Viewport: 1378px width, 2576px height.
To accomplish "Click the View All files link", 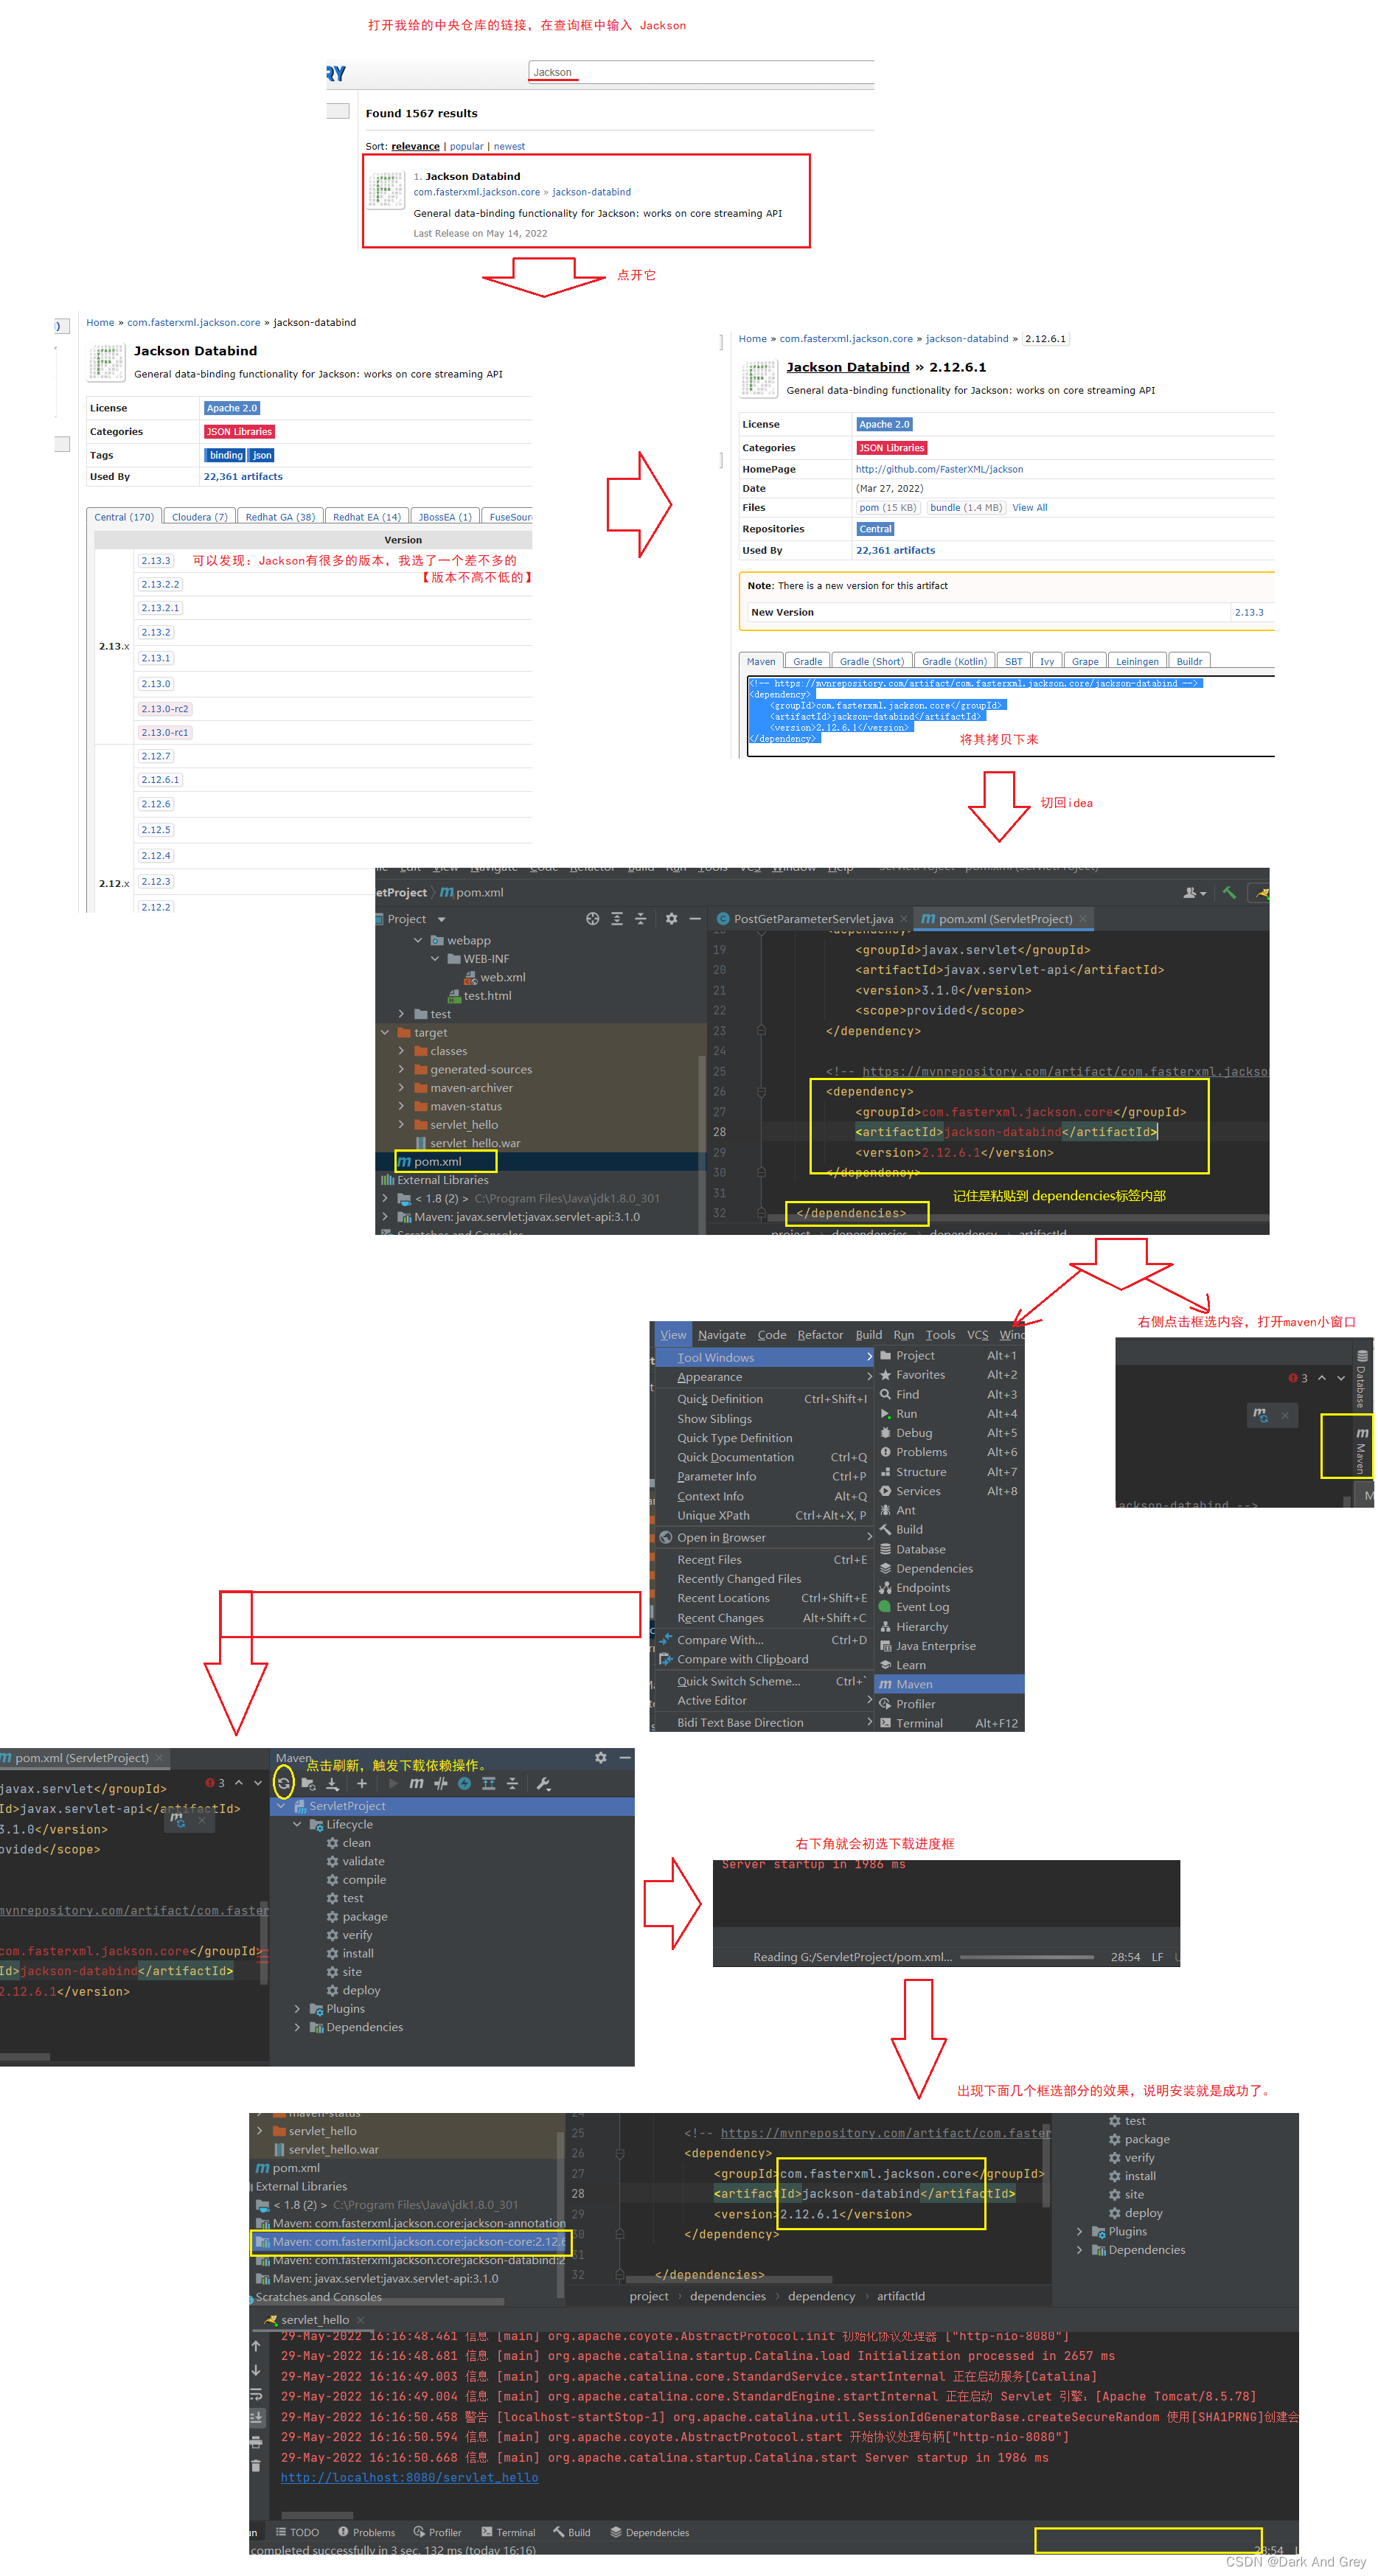I will point(1029,507).
